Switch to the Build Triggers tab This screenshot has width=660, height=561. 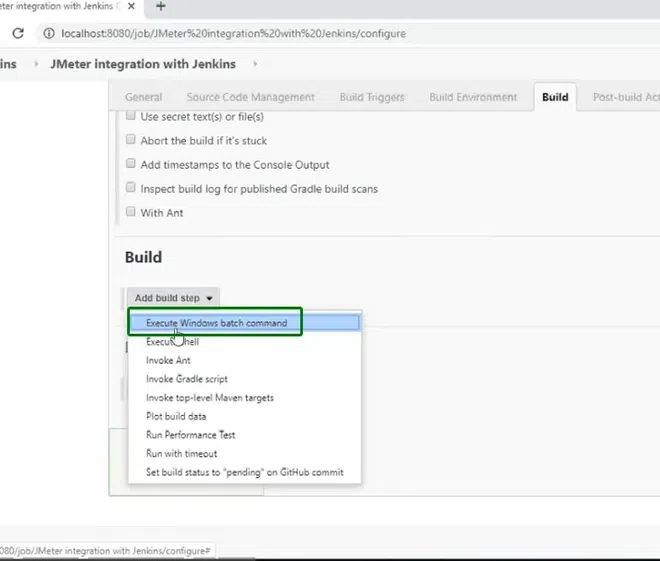[372, 97]
